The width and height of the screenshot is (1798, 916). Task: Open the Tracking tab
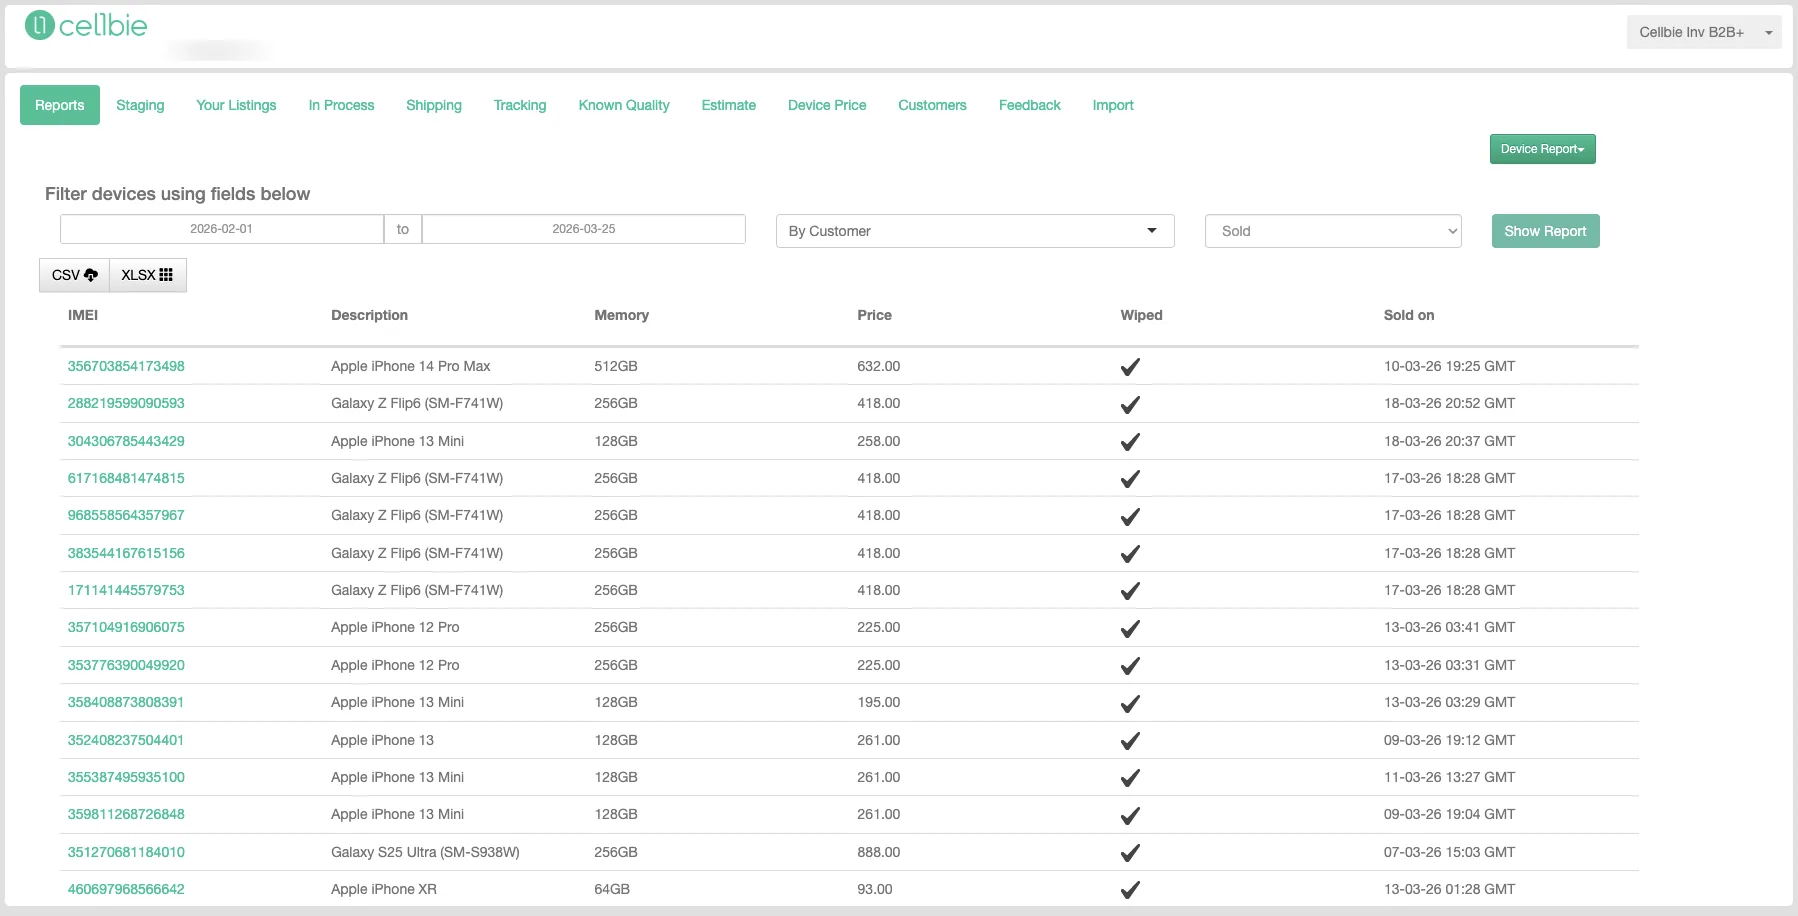point(520,105)
